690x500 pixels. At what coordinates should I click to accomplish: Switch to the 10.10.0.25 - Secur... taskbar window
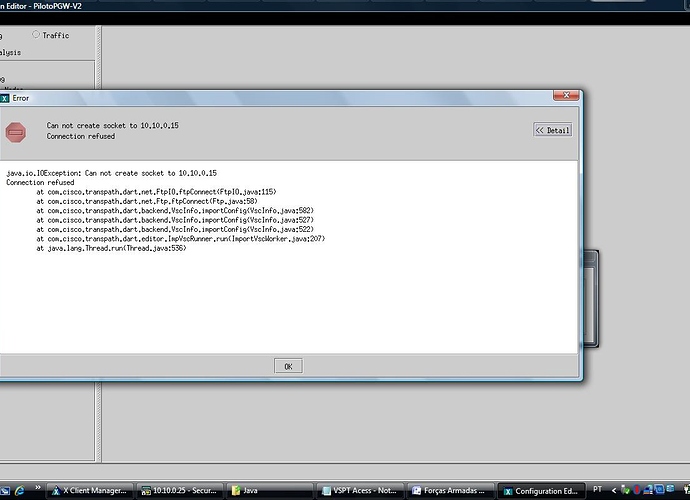pyautogui.click(x=180, y=490)
